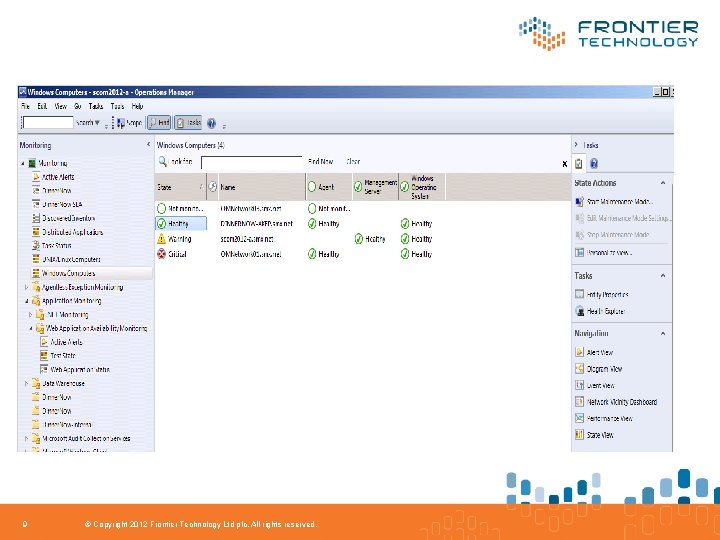Viewport: 720px width, 540px height.
Task: Open the Alert View navigation link
Action: click(x=594, y=352)
